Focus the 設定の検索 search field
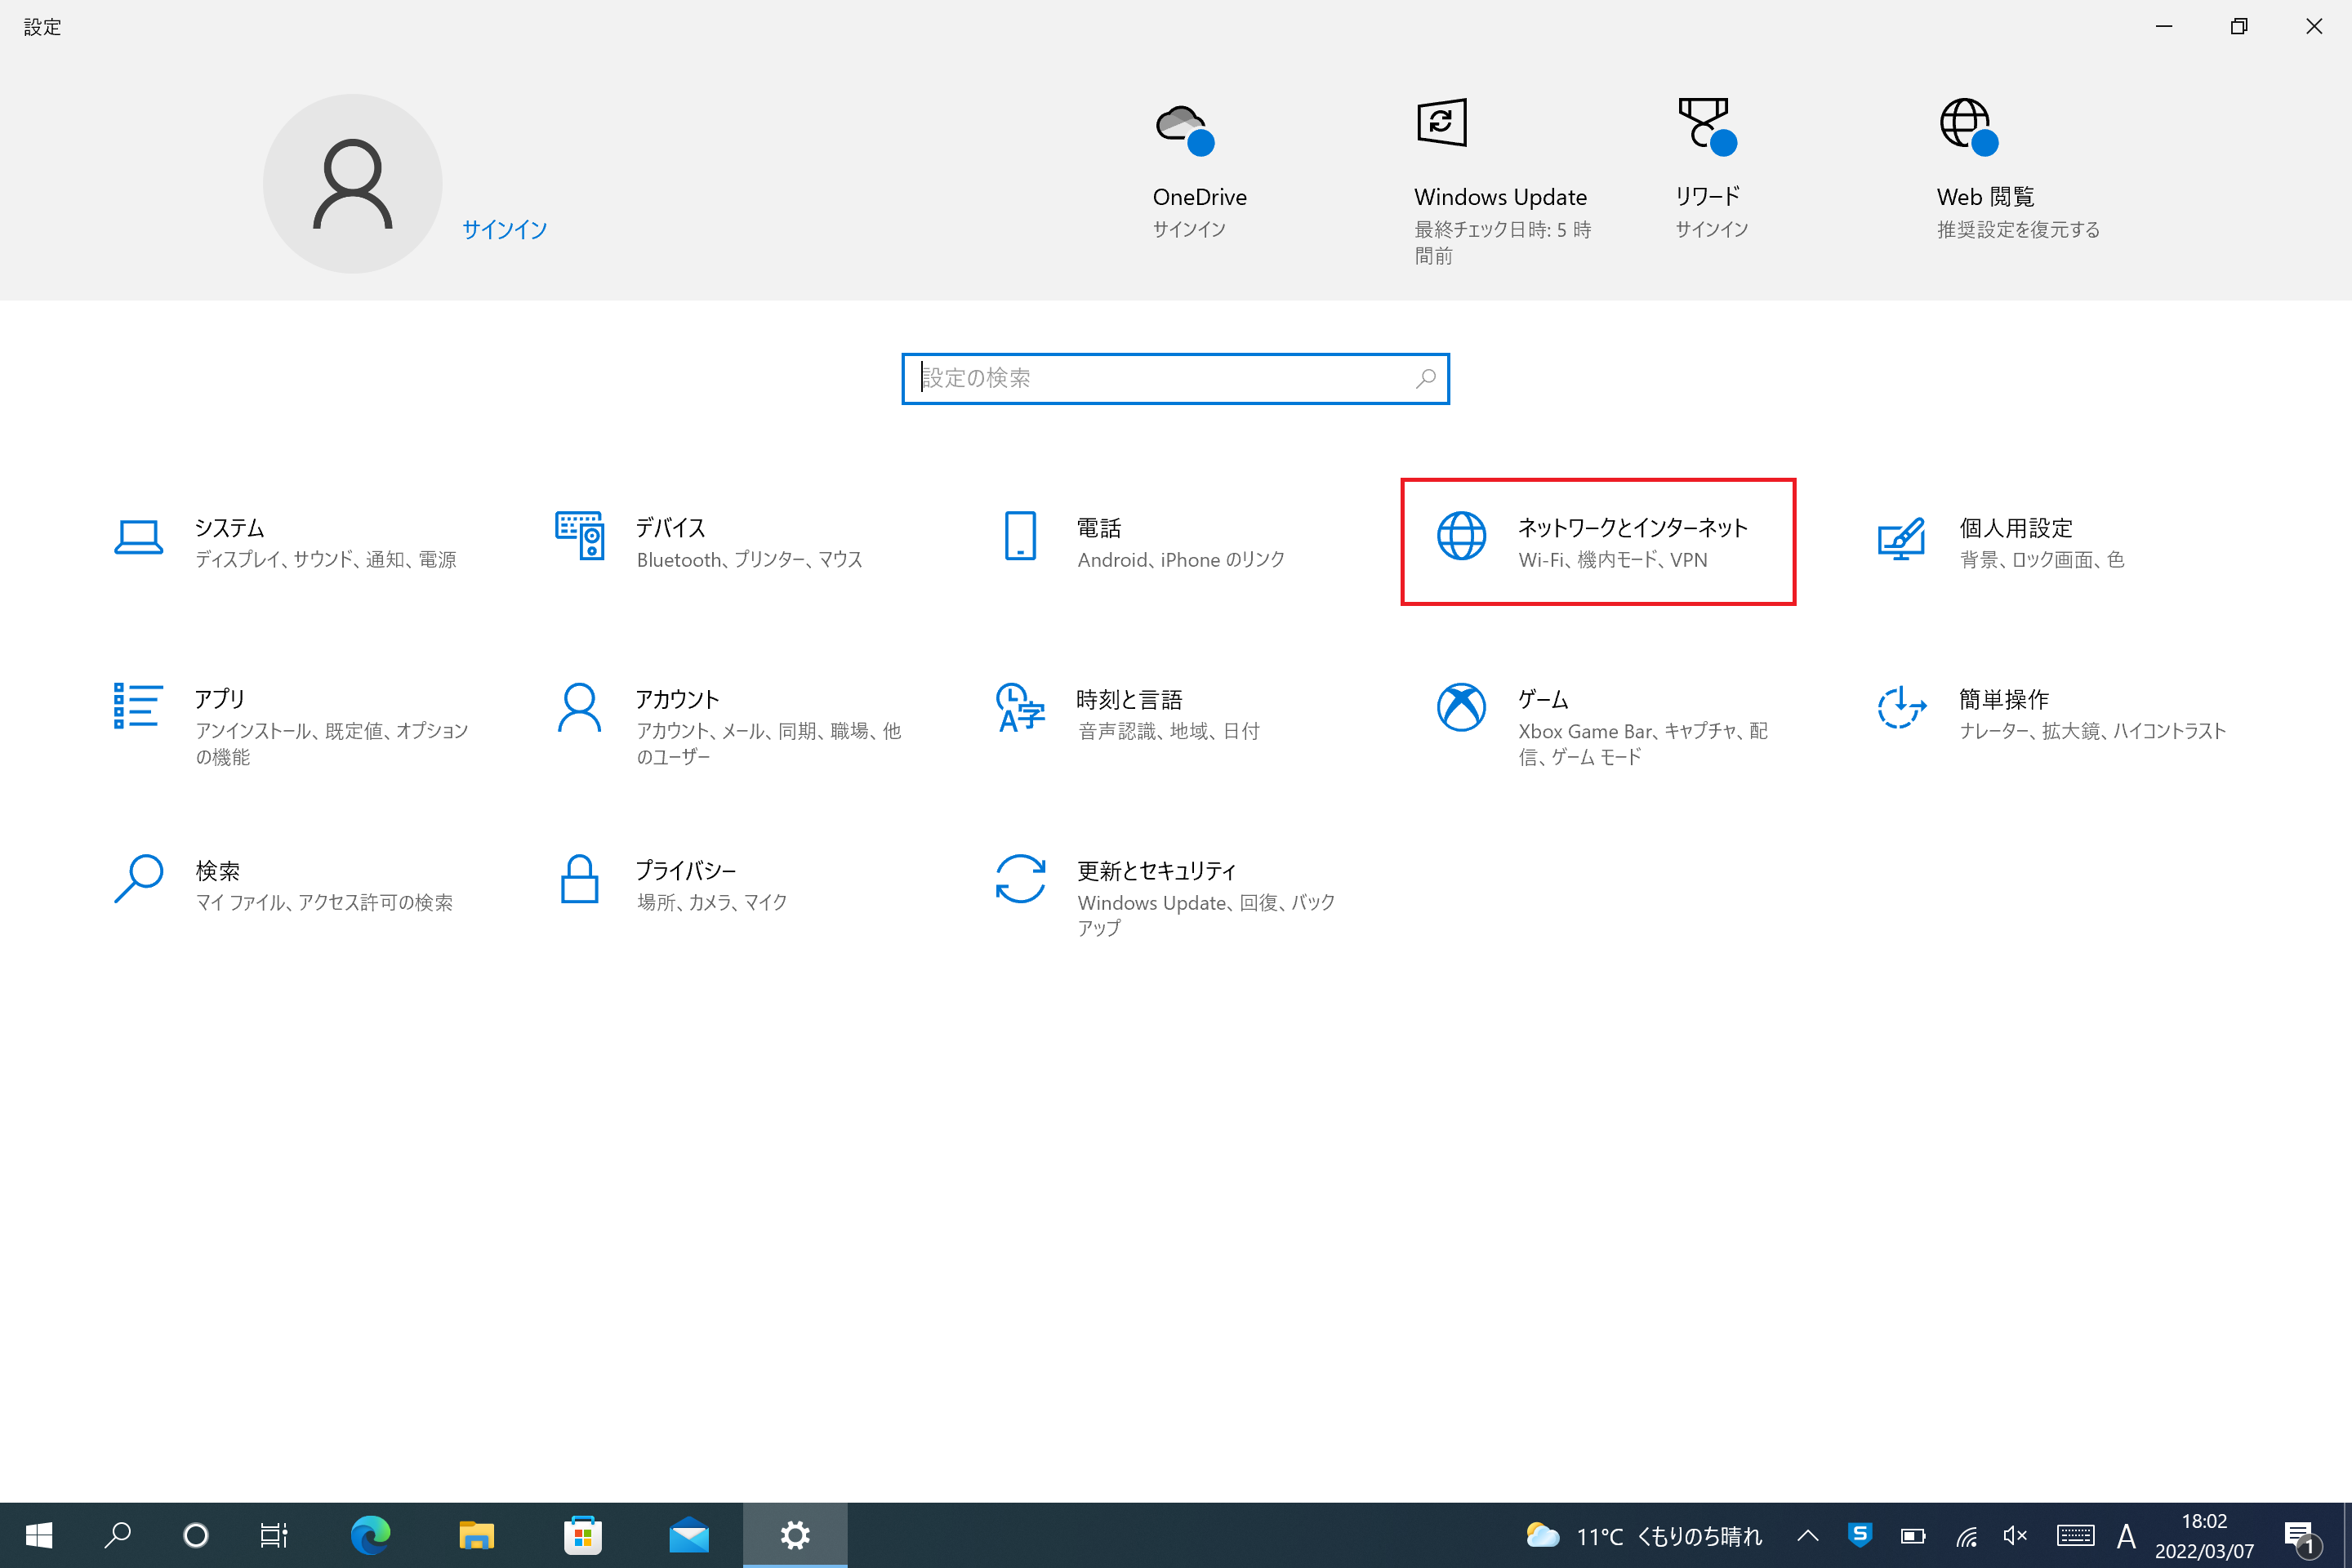Image resolution: width=2352 pixels, height=1568 pixels. pos(1175,378)
